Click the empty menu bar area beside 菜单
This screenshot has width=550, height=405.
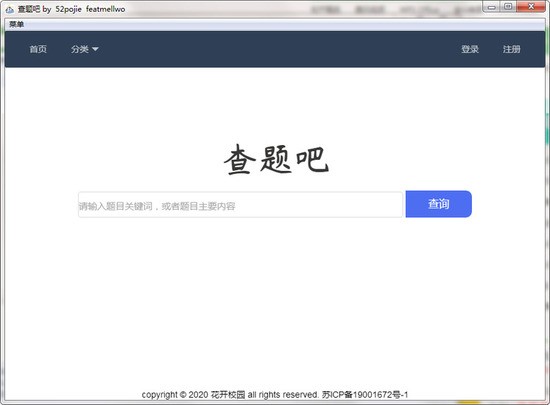281,24
